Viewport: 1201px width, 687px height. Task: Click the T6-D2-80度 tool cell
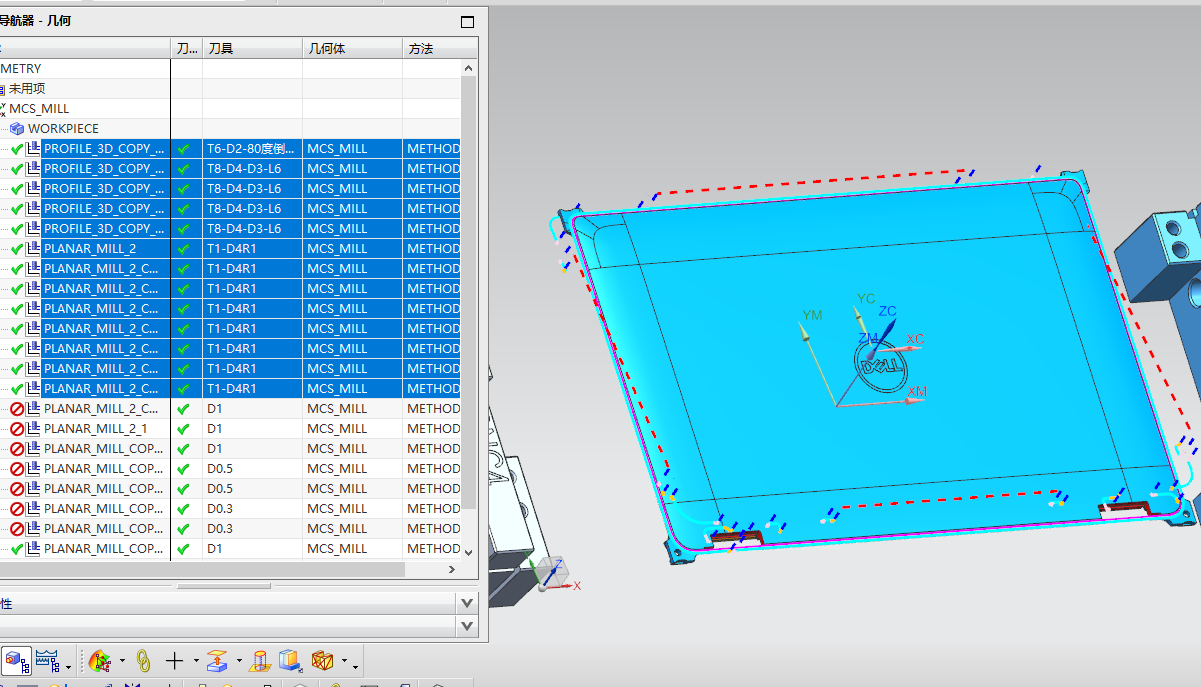[x=252, y=149]
